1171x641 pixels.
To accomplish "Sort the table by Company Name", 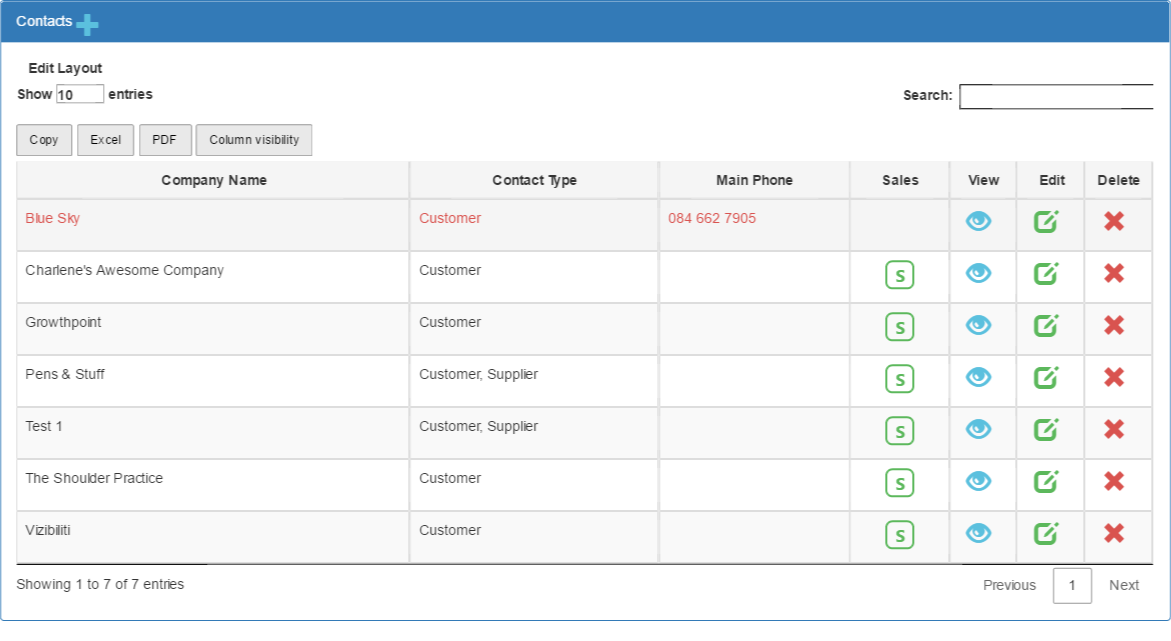I will [214, 180].
